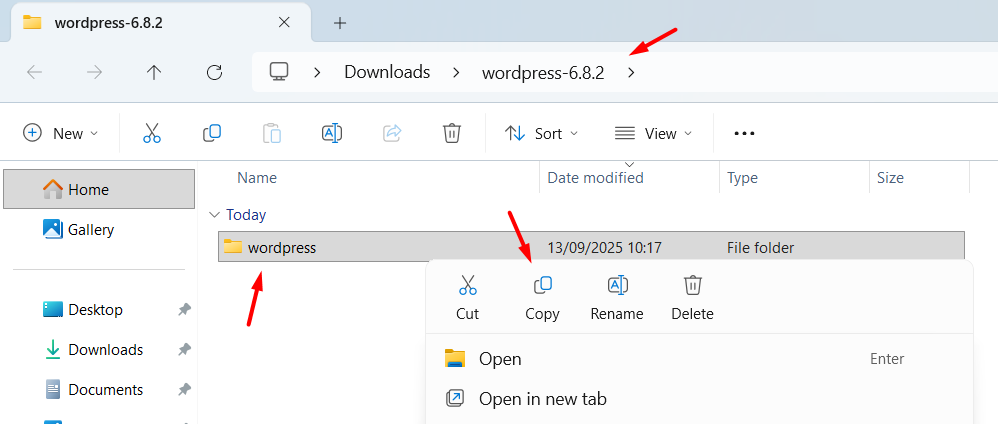This screenshot has height=424, width=998.
Task: Expand the Sort options dropdown
Action: (x=541, y=133)
